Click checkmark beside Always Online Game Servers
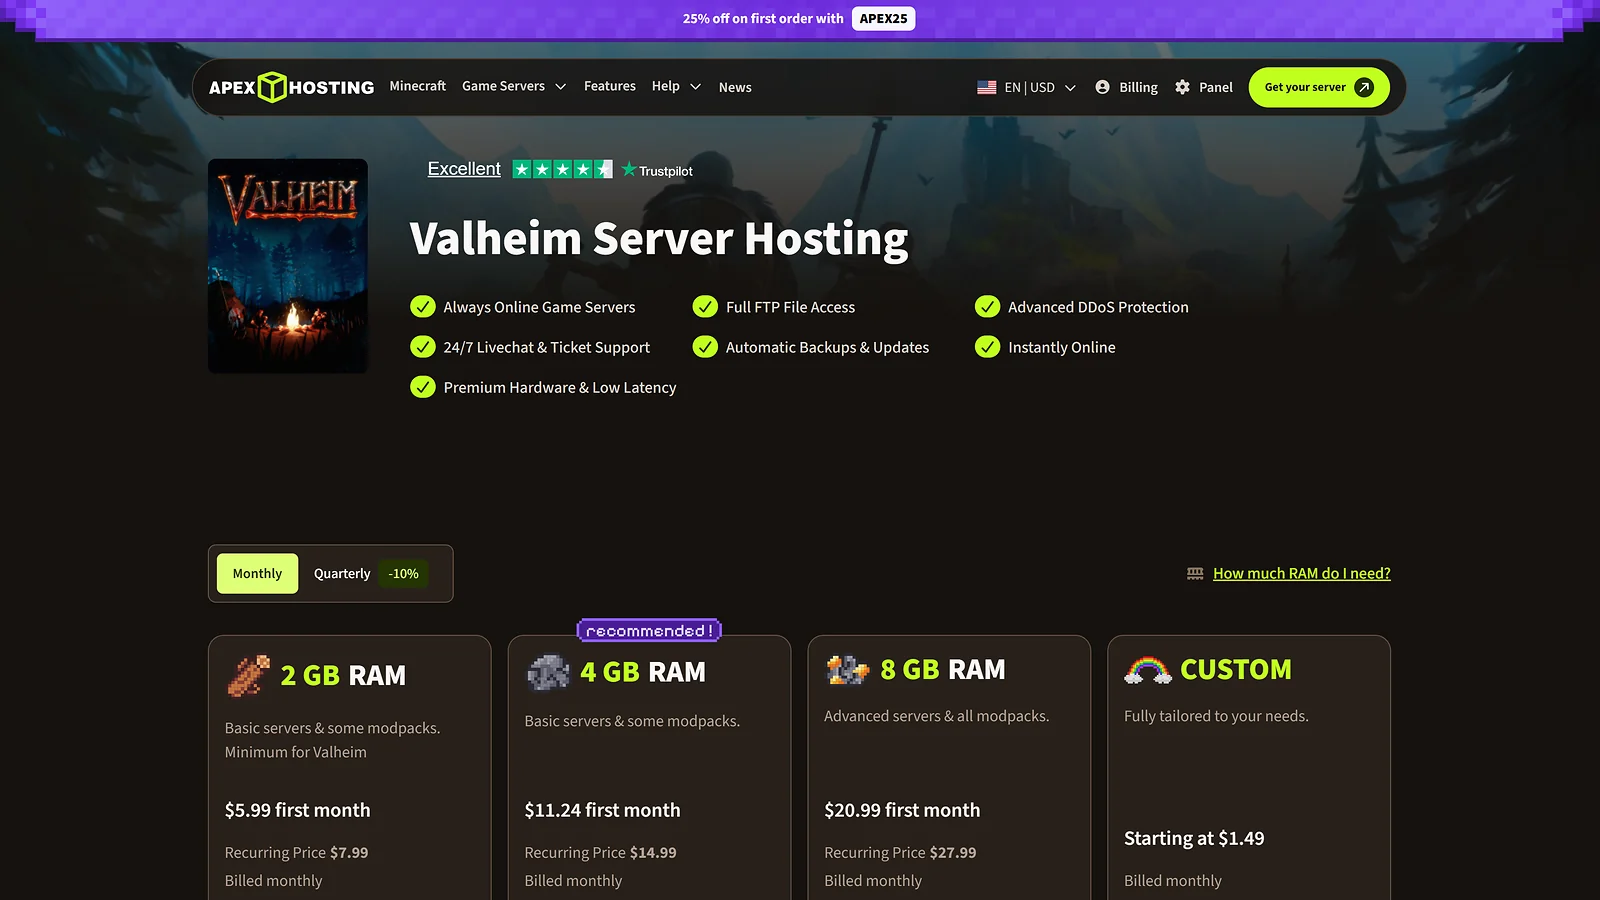1600x900 pixels. tap(423, 306)
